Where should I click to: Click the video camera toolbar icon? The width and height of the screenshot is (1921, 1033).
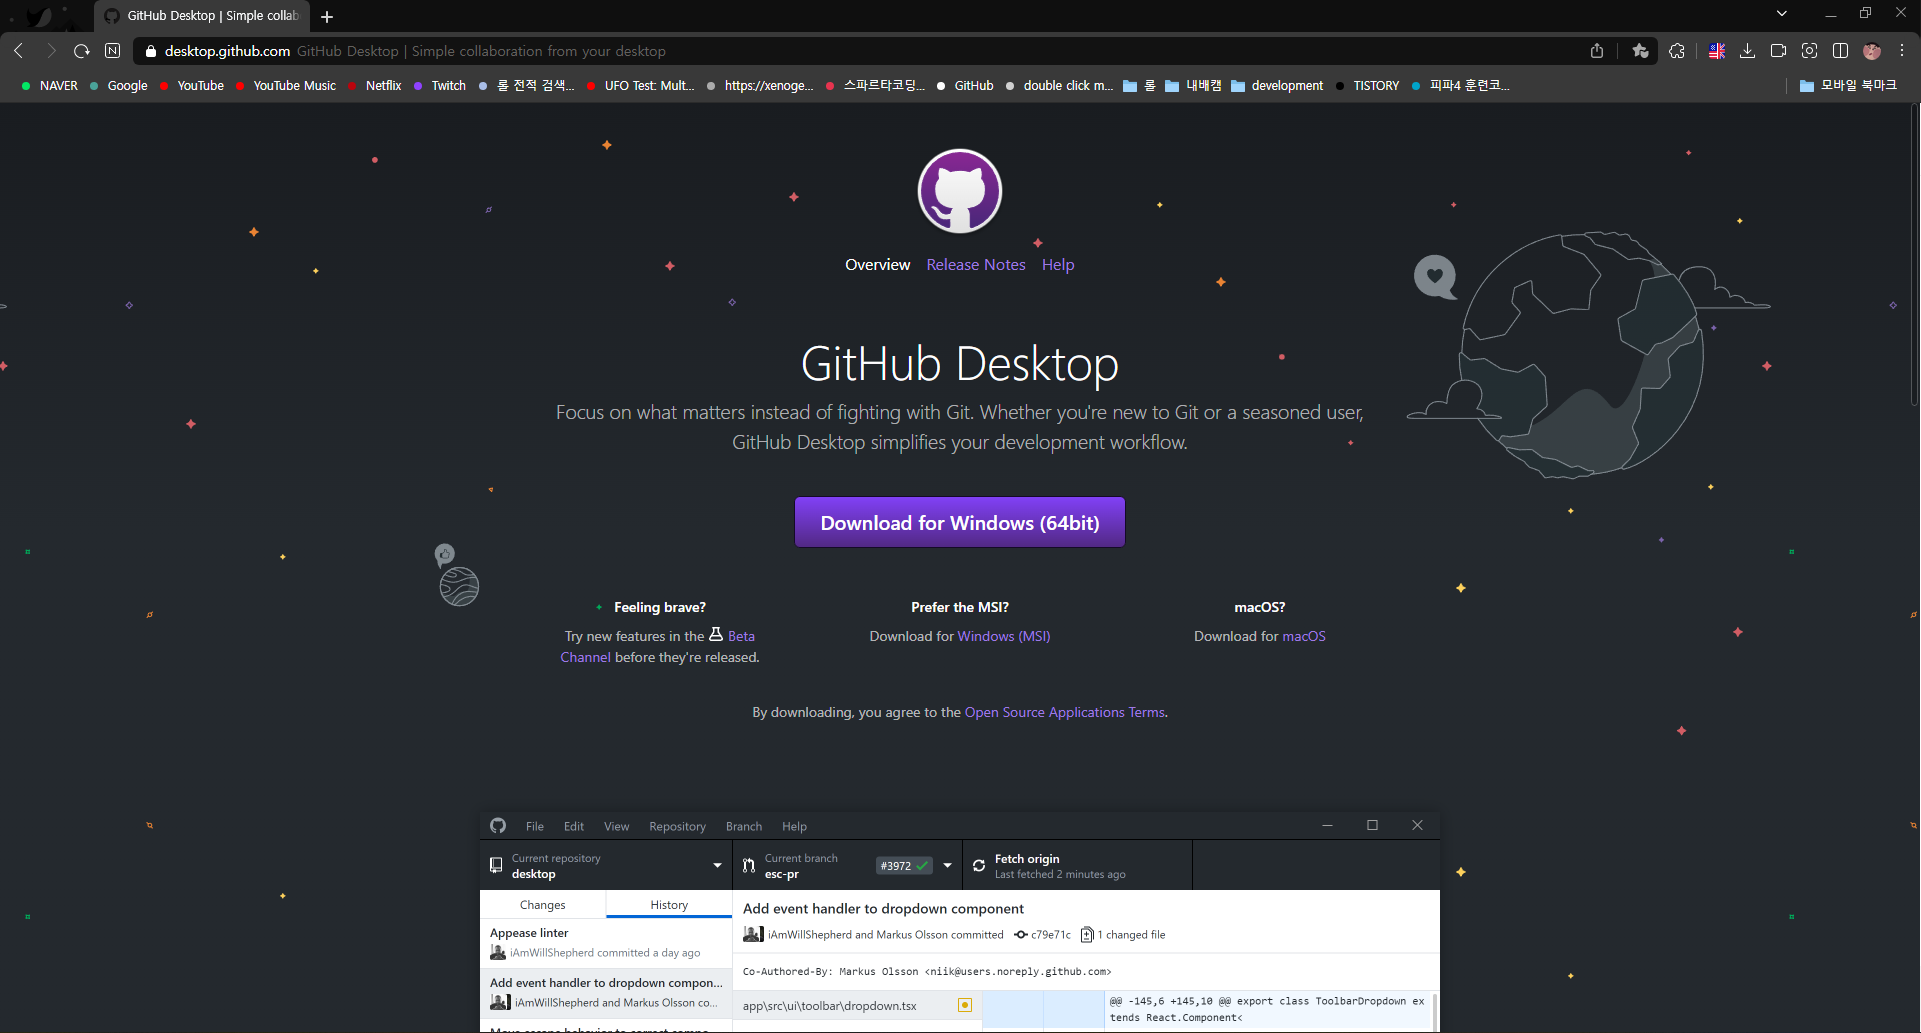pos(1778,51)
